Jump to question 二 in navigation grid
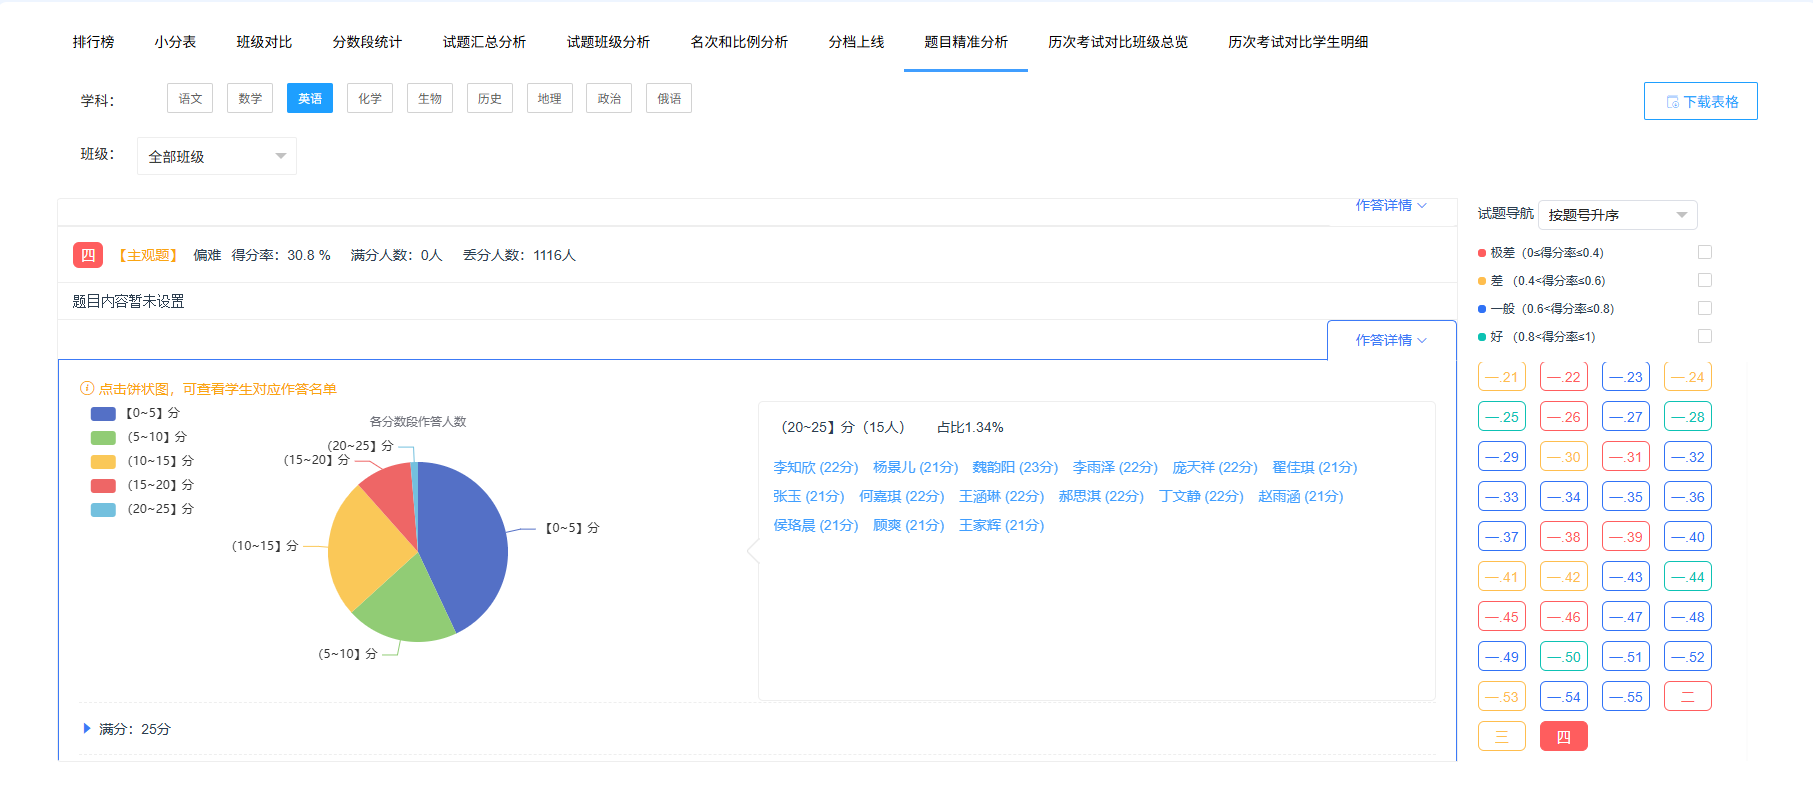The height and width of the screenshot is (793, 1813). (1687, 697)
